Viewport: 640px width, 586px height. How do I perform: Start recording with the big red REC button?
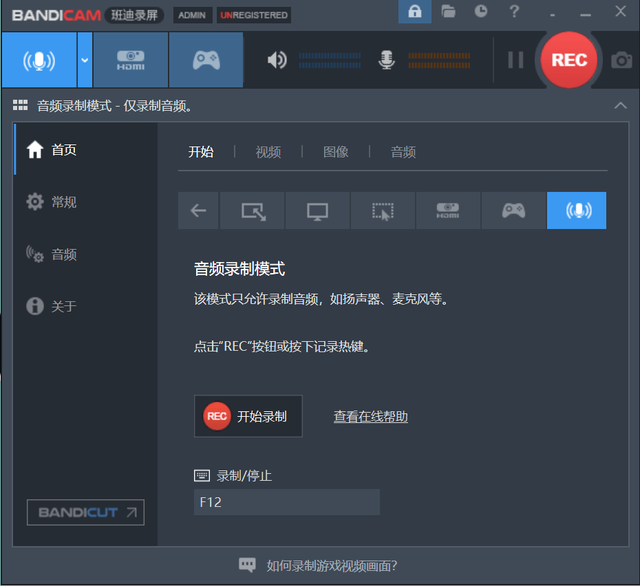(569, 60)
